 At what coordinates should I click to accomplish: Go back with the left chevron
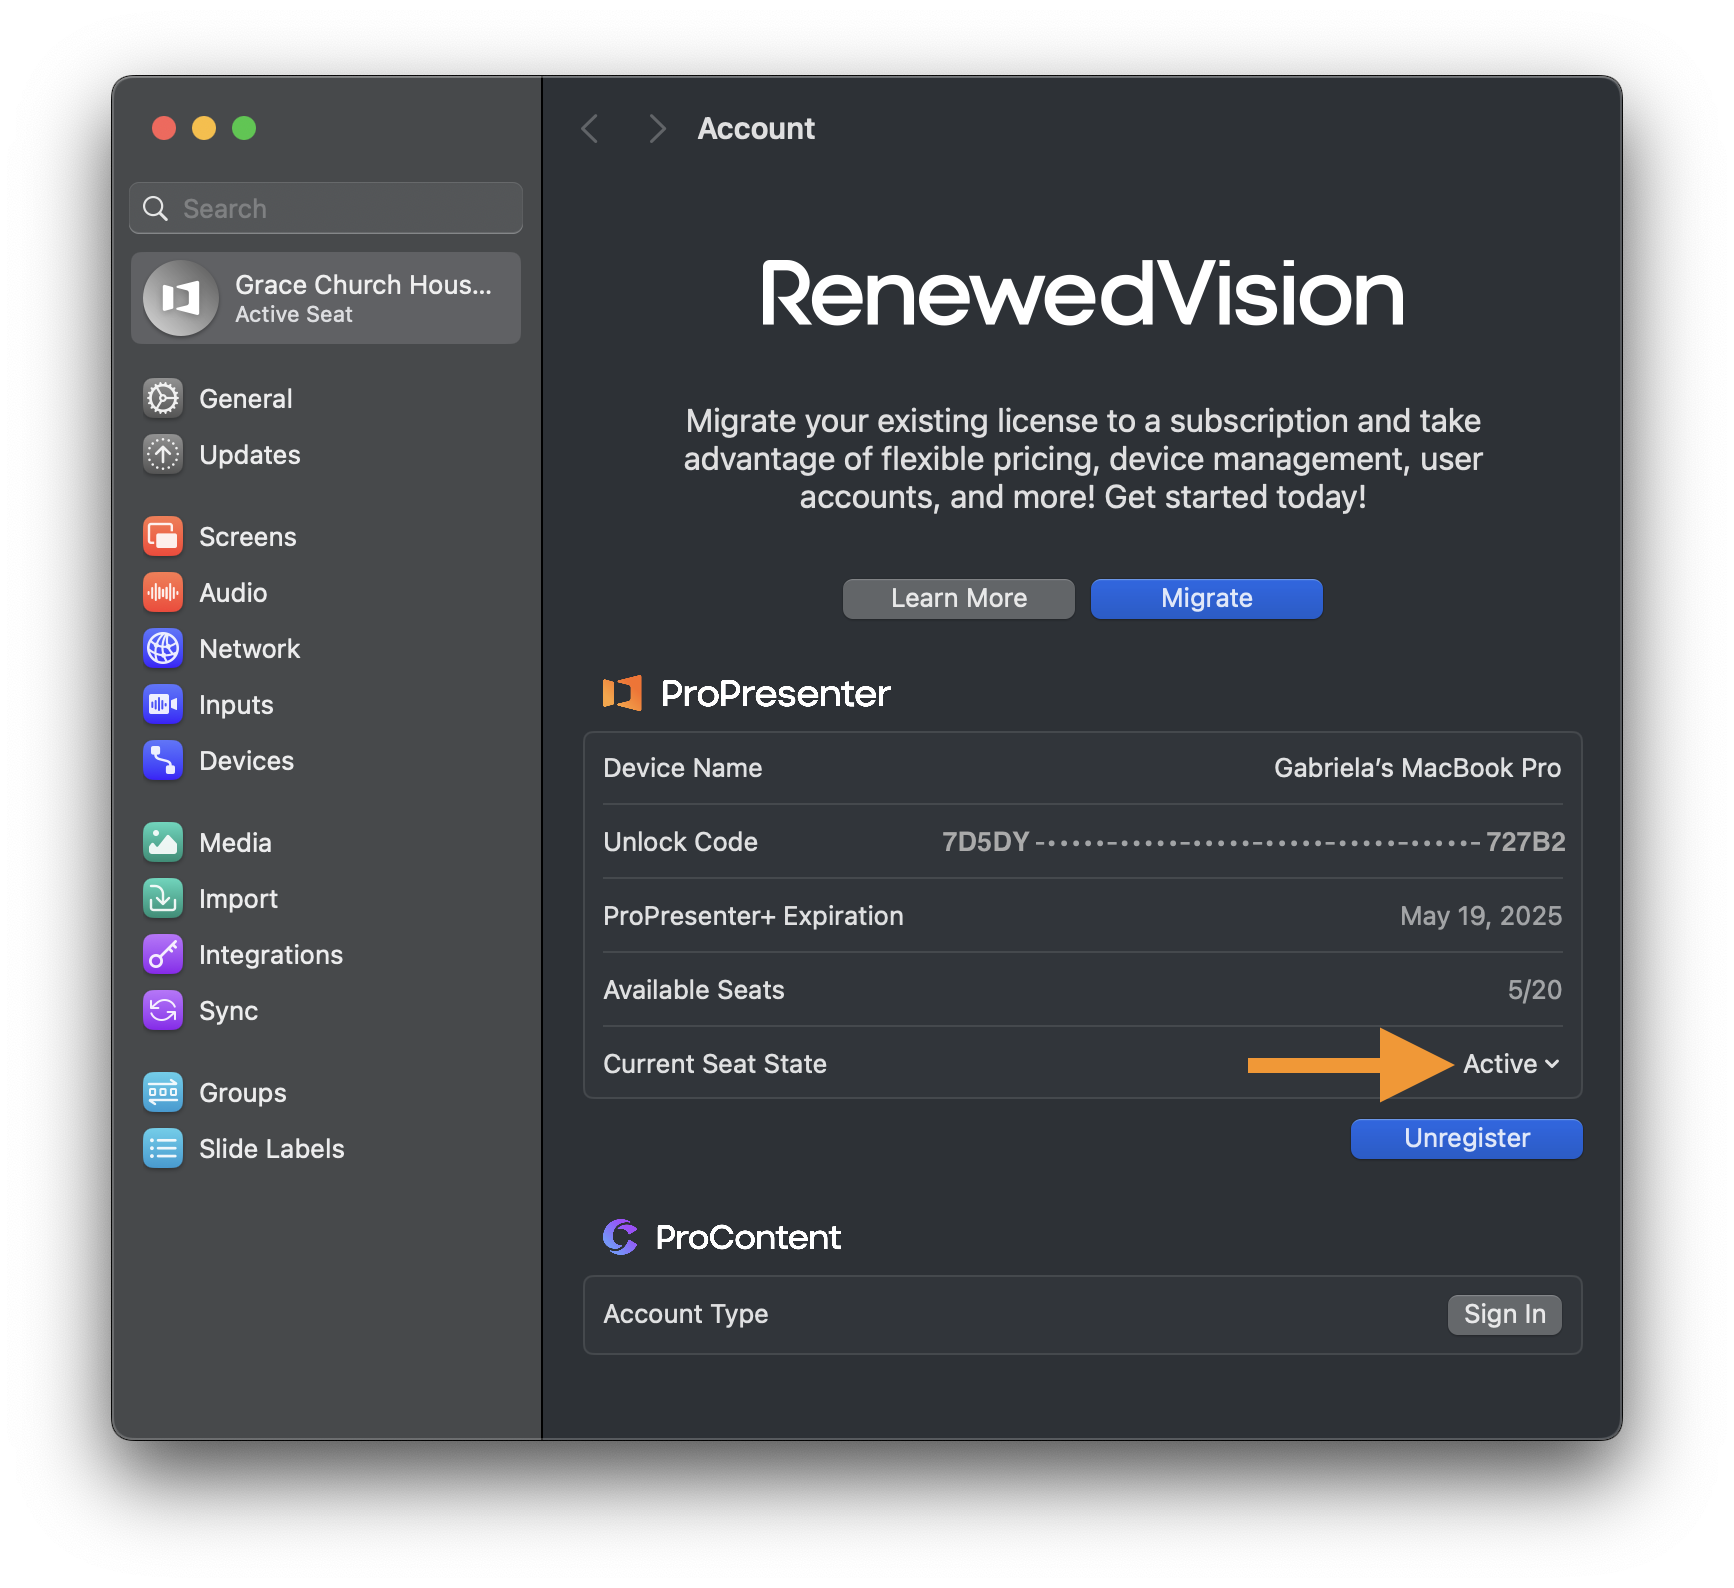tap(590, 128)
